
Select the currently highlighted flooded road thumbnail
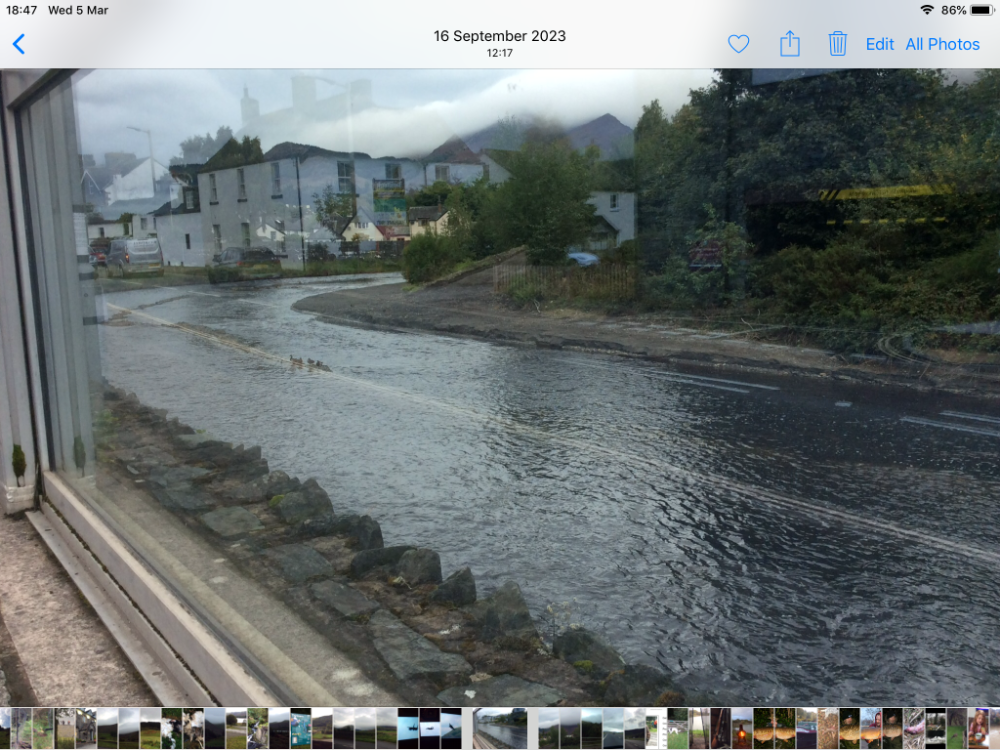501,728
